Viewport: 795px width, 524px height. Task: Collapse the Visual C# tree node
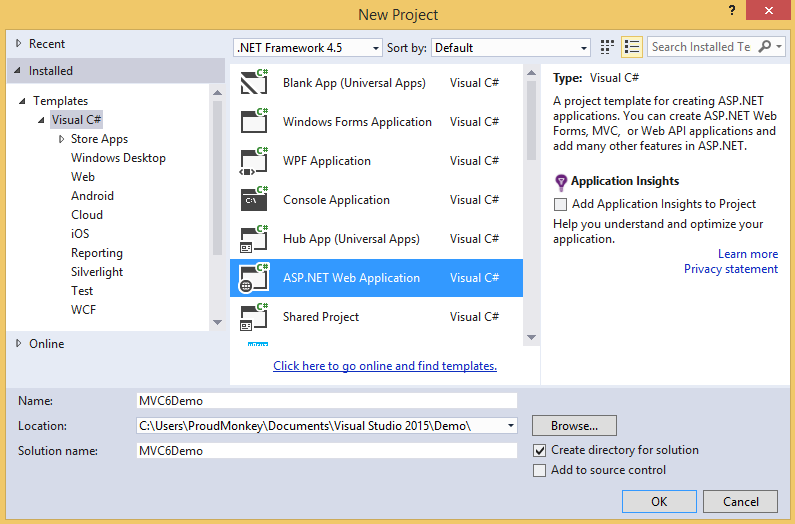[x=41, y=120]
